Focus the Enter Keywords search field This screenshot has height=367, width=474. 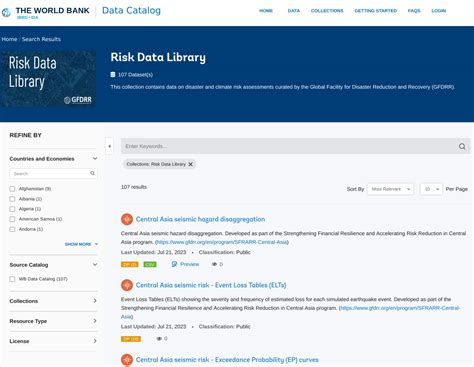(289, 146)
